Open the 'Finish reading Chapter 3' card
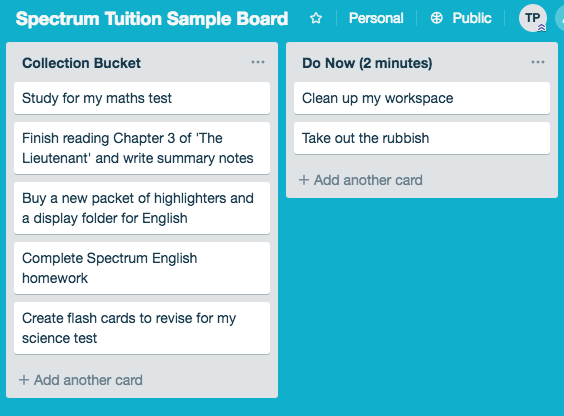The height and width of the screenshot is (416, 564). pyautogui.click(x=142, y=148)
